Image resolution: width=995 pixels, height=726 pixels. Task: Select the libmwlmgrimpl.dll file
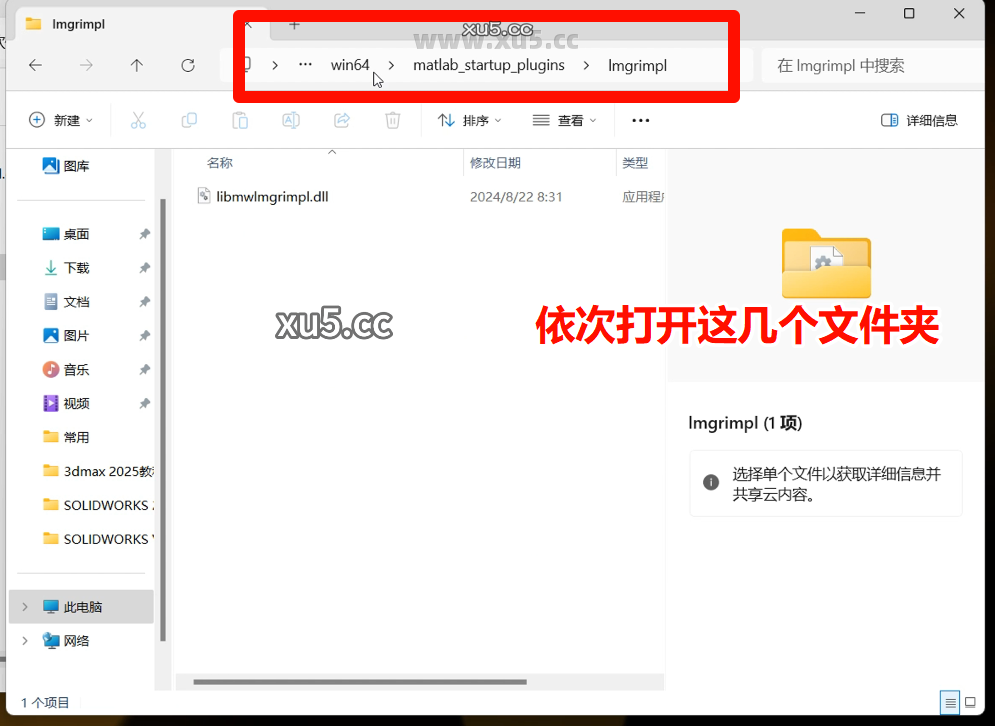tap(269, 196)
